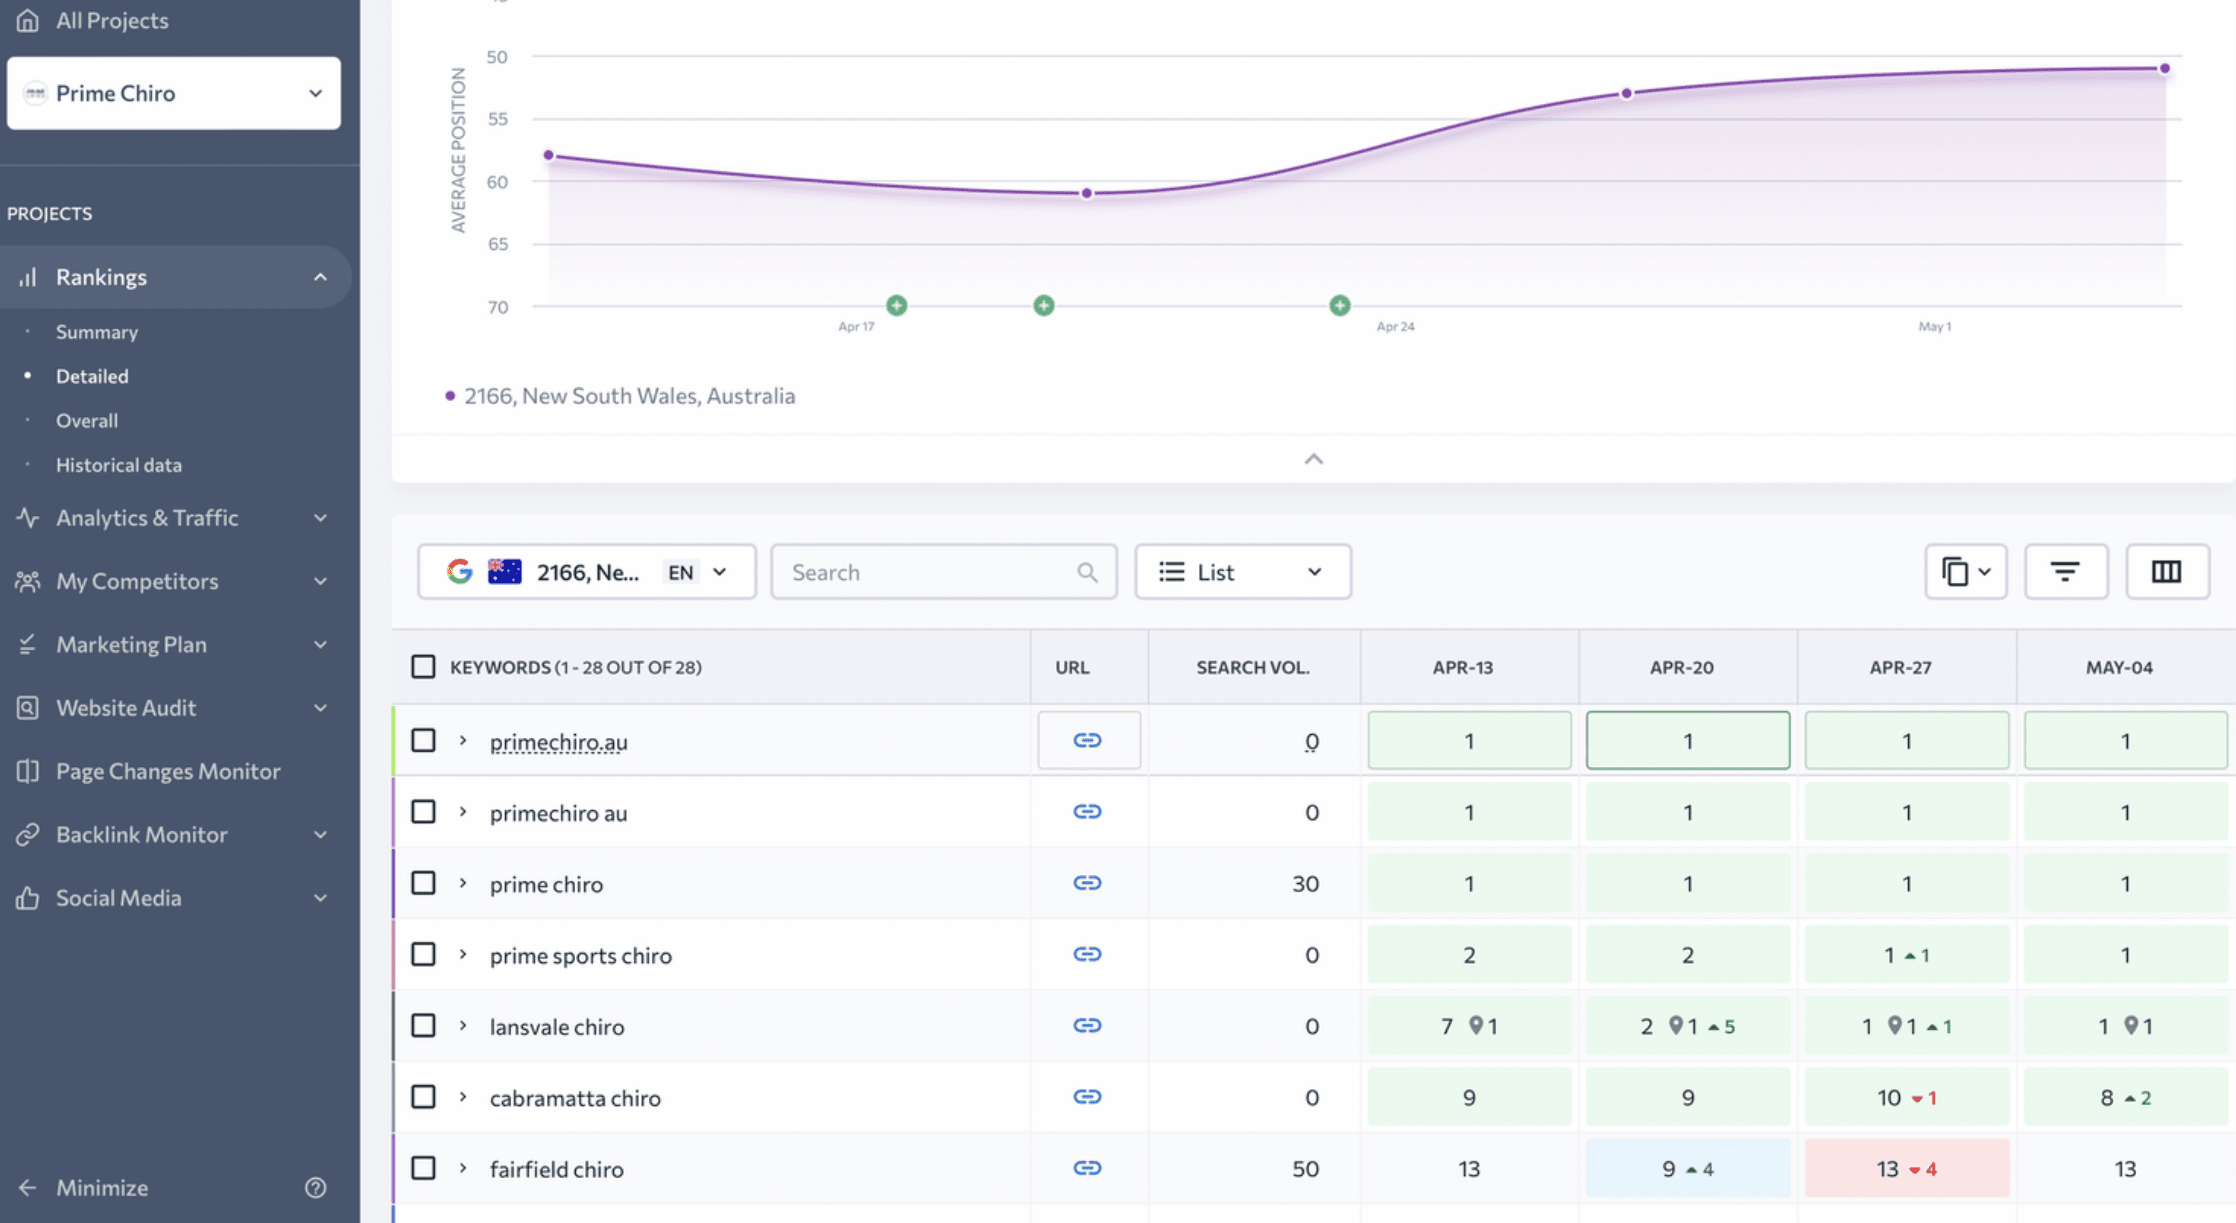Open URL link icon for 'primechiro au'
2236x1223 pixels.
pyautogui.click(x=1088, y=811)
